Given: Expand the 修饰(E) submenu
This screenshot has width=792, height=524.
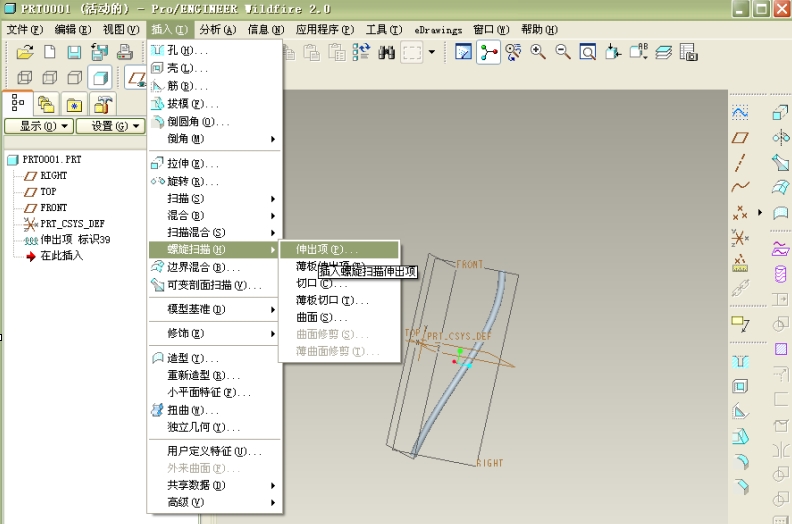Looking at the screenshot, I should click(214, 334).
